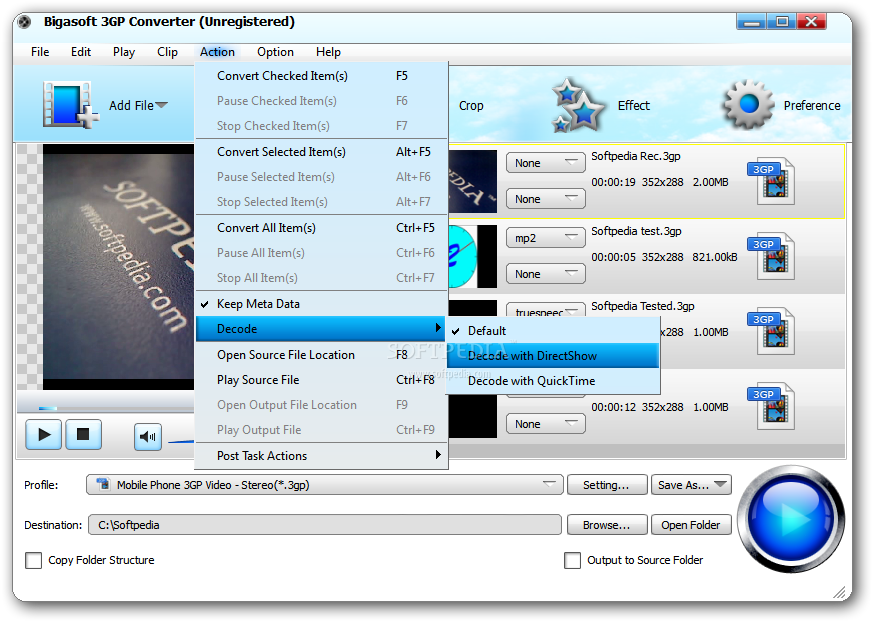This screenshot has height=622, width=873.
Task: Choose Convert All Item(s)
Action: (321, 228)
